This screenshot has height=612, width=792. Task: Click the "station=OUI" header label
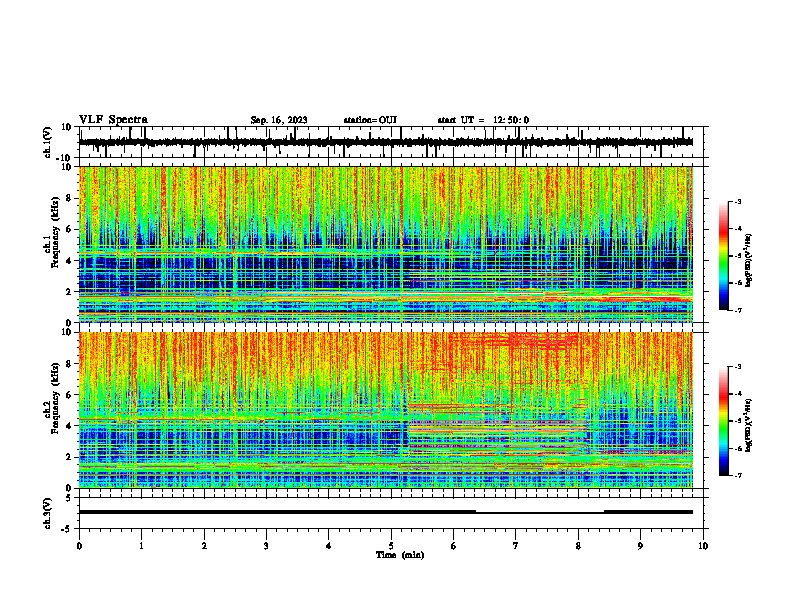370,120
